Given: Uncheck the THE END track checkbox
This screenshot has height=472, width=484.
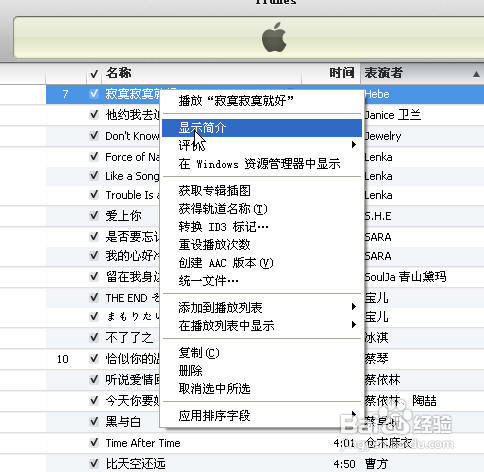Looking at the screenshot, I should click(94, 297).
